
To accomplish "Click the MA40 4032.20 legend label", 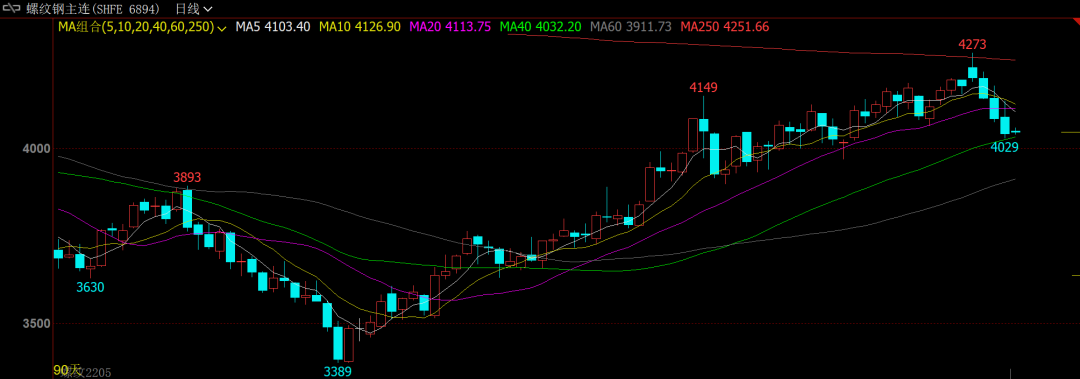I will [x=541, y=27].
